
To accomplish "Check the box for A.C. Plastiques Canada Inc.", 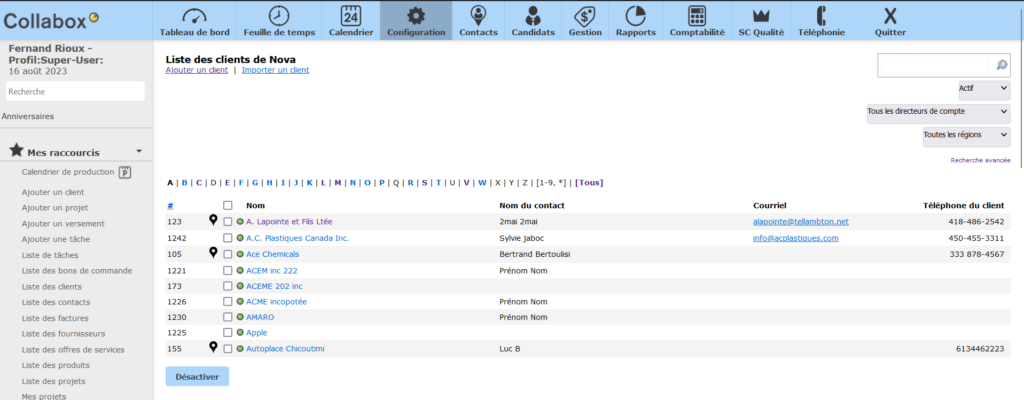I will [x=228, y=238].
